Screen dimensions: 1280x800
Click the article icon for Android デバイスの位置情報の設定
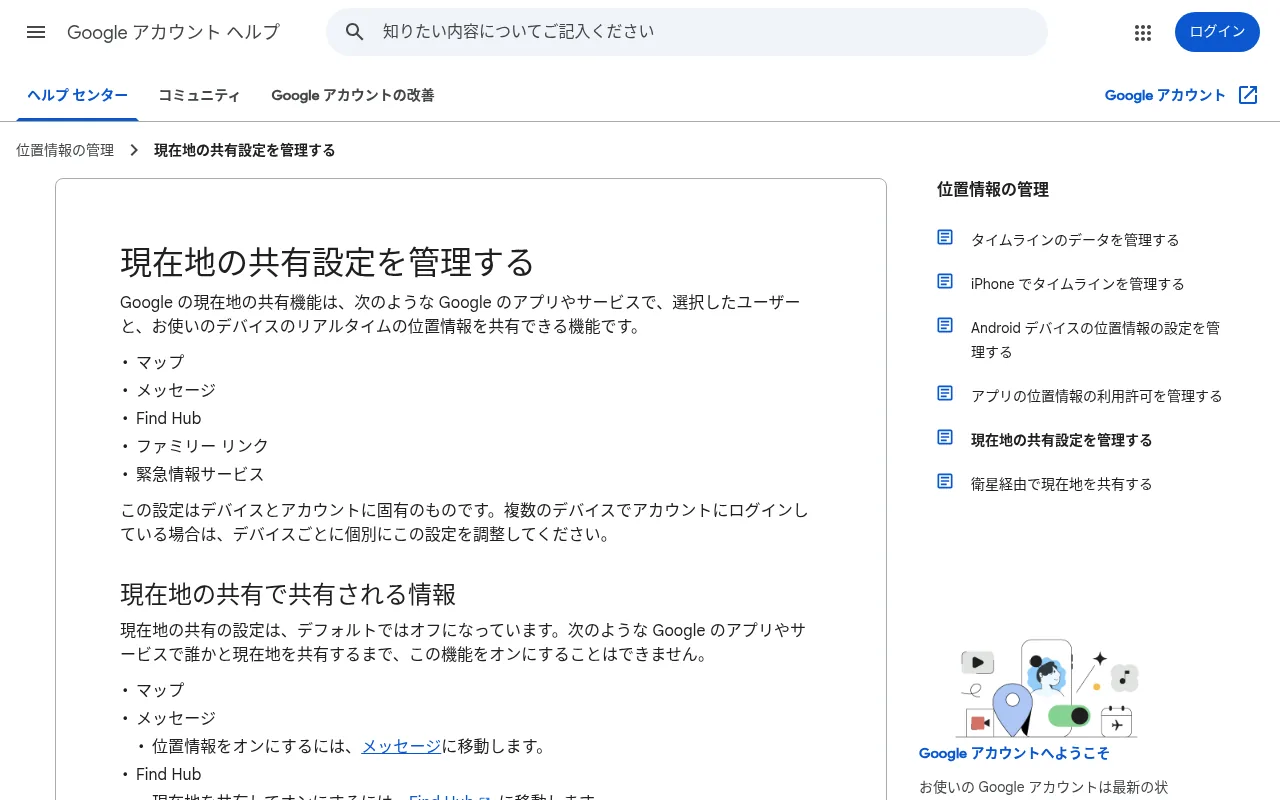pos(945,325)
